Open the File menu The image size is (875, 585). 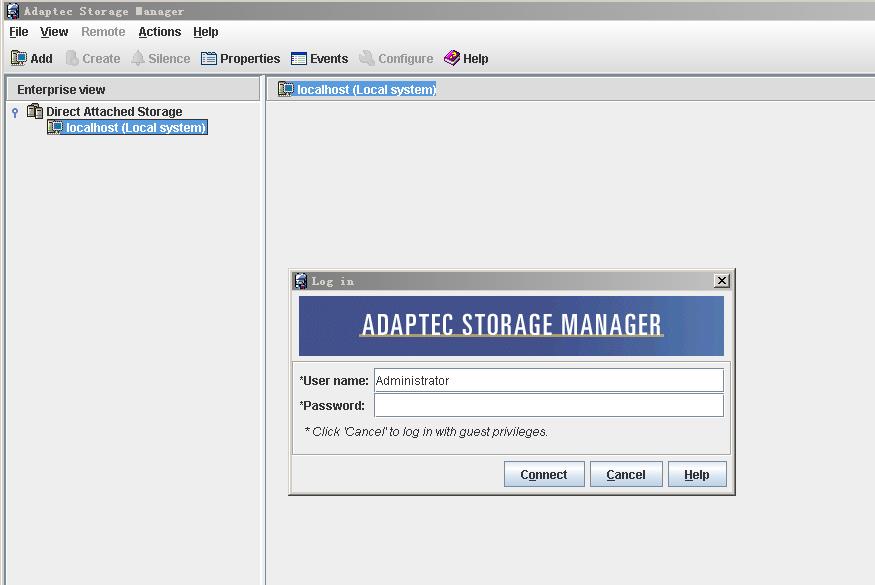18,32
